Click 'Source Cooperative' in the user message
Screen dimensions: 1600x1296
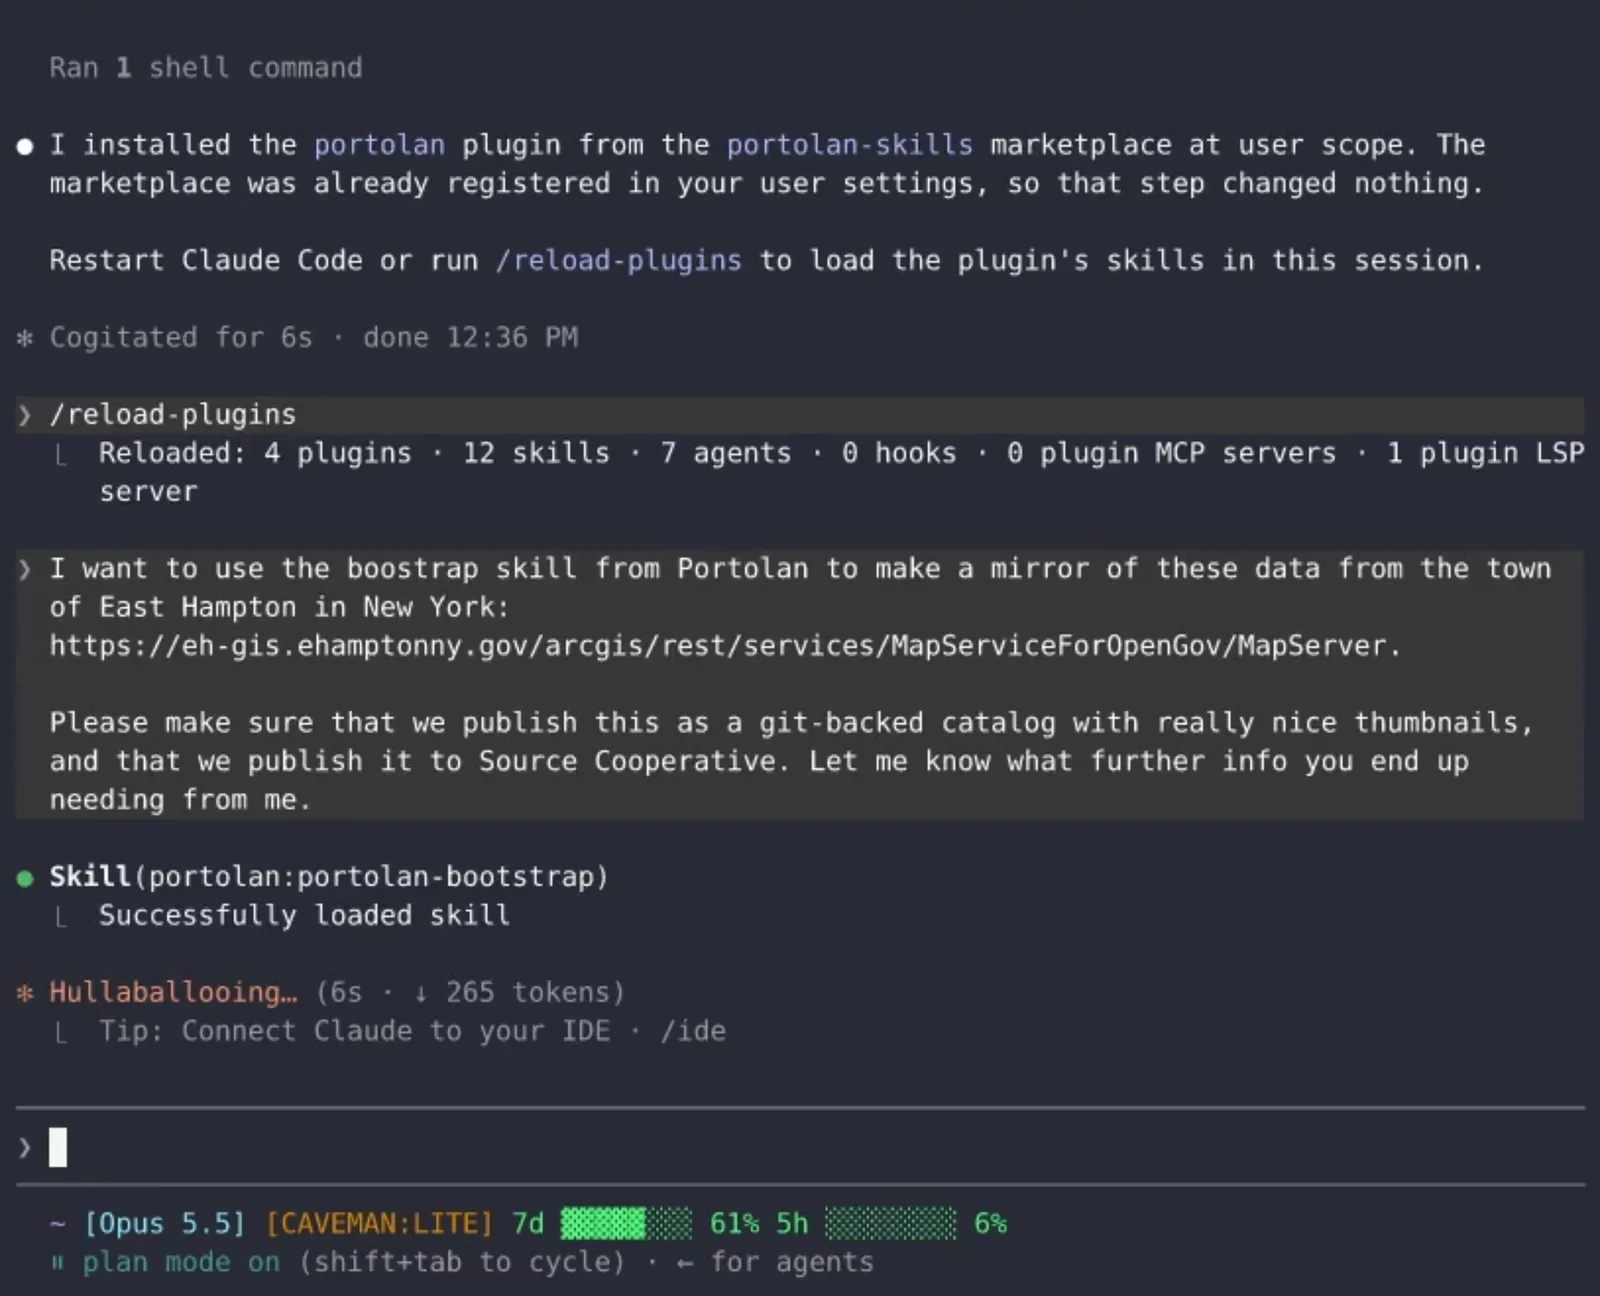click(x=627, y=761)
